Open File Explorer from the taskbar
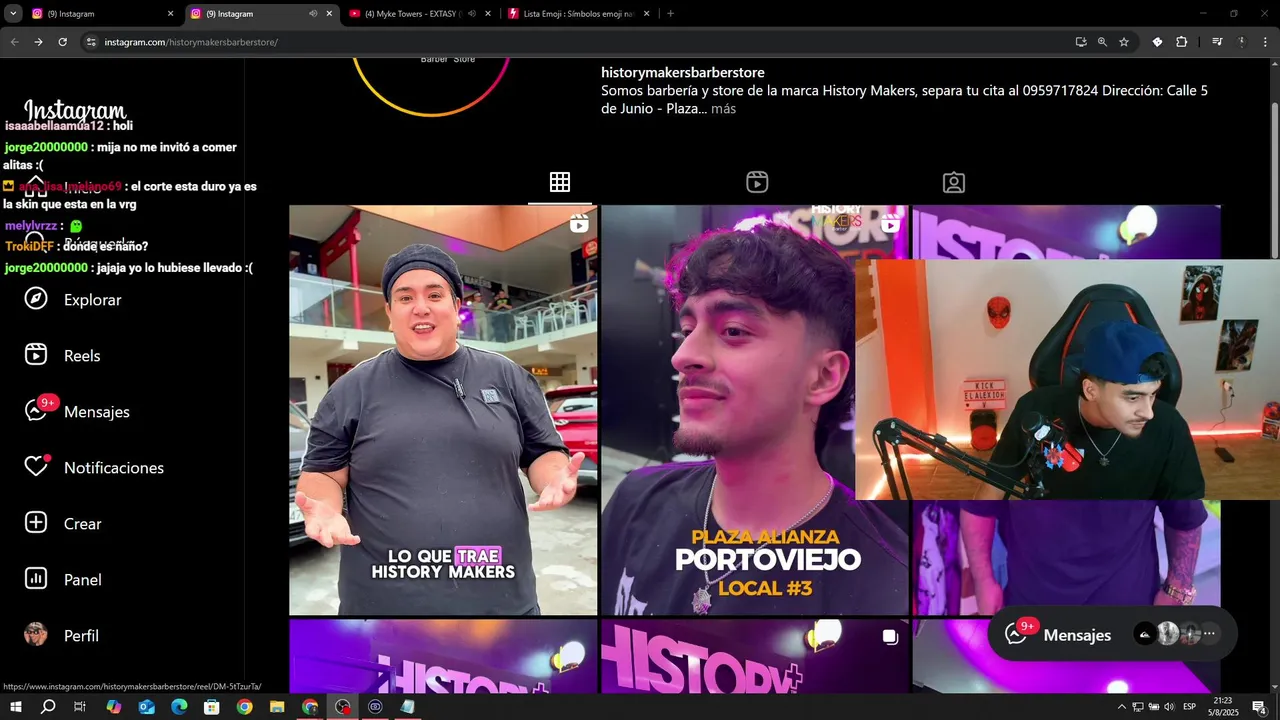 pyautogui.click(x=277, y=707)
